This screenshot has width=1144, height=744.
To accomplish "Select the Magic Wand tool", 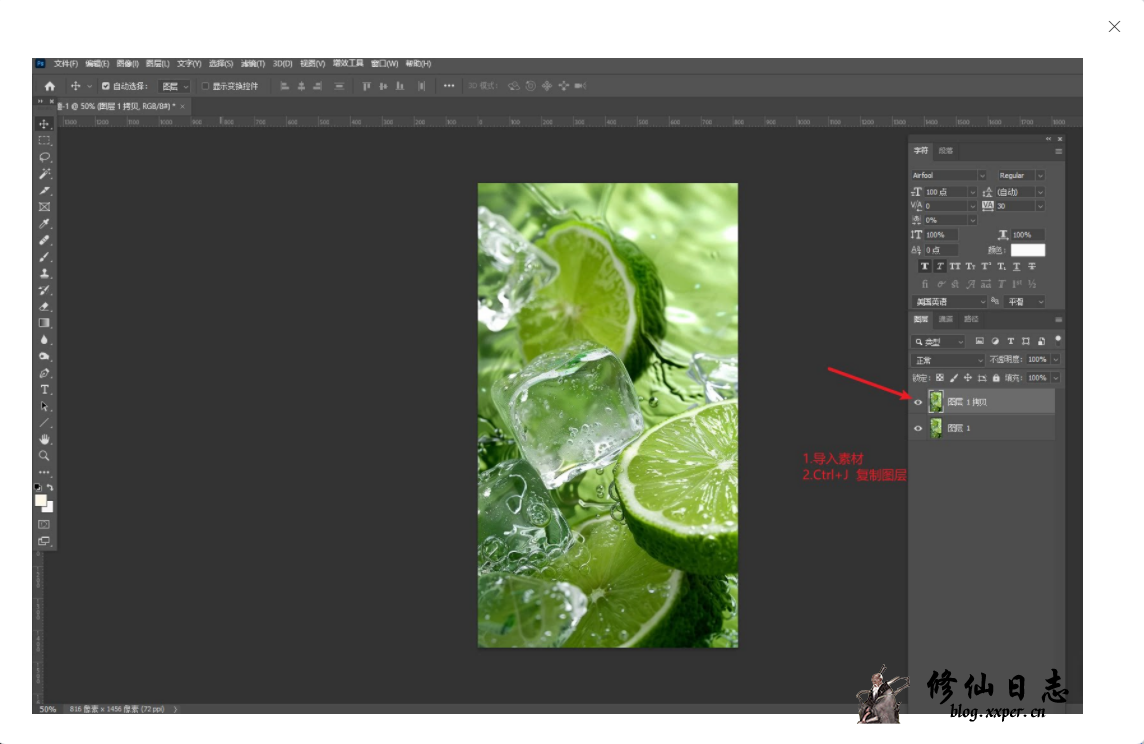I will (44, 174).
